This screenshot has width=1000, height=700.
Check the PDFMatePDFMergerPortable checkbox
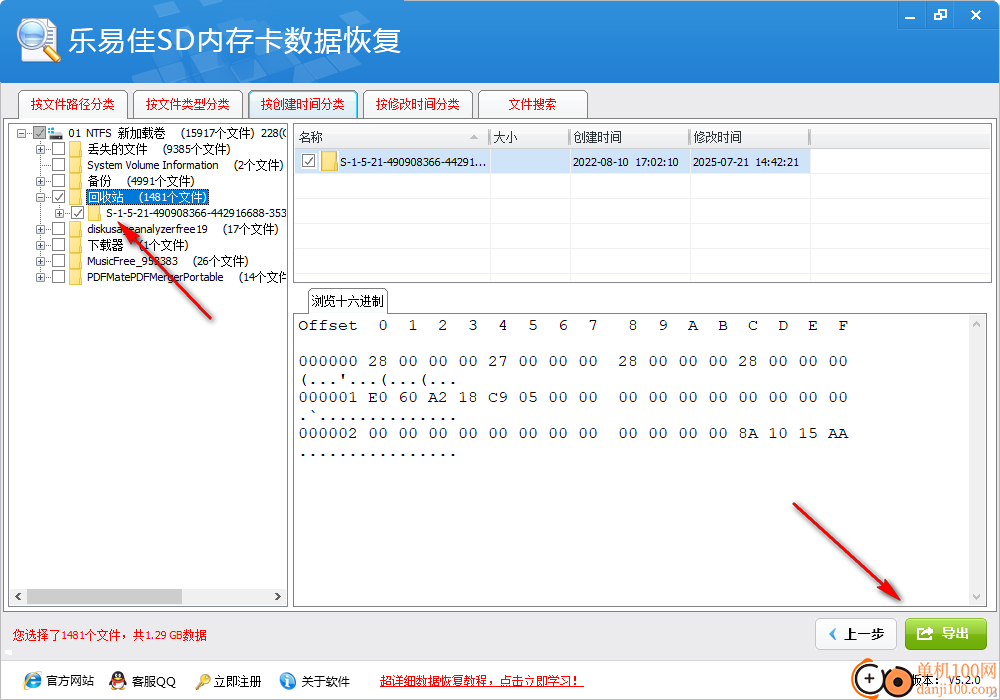coord(58,276)
